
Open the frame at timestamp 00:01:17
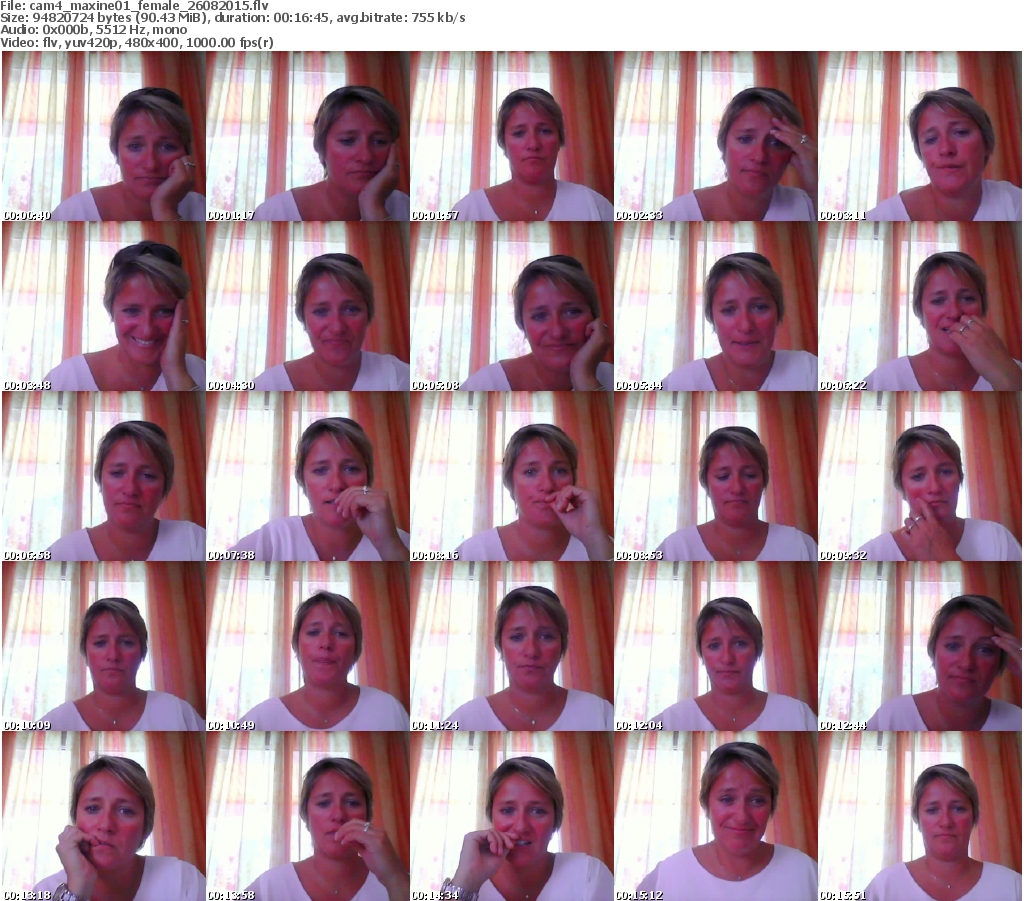[308, 136]
